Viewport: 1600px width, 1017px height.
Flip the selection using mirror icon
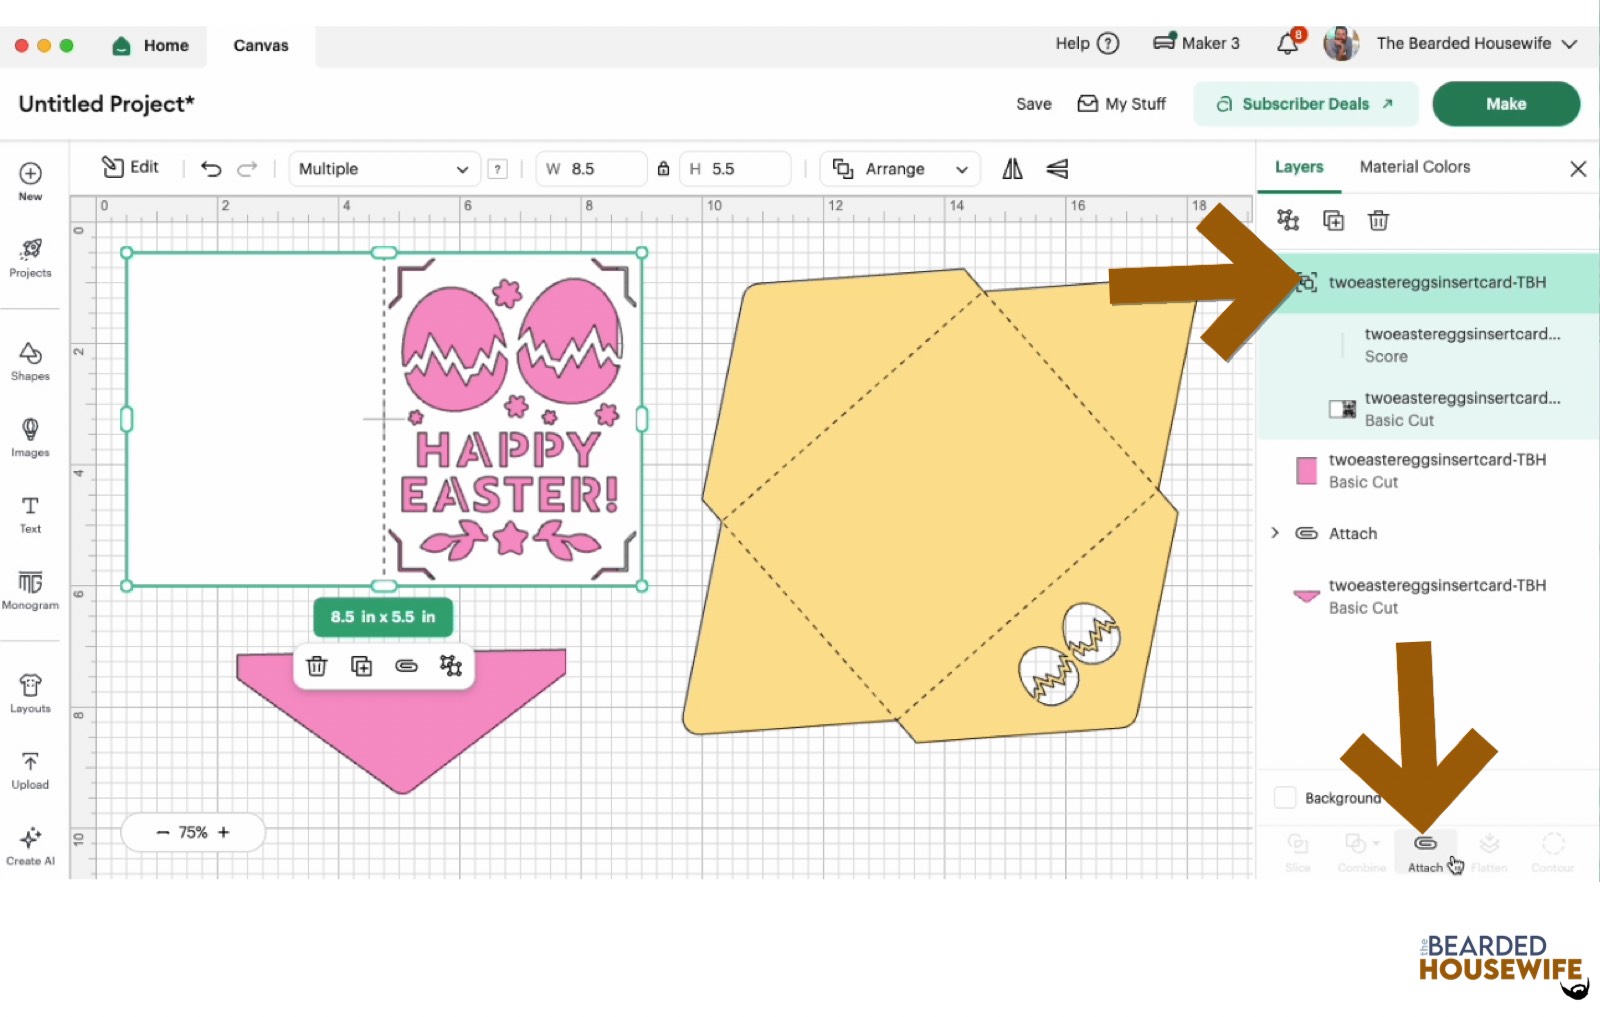point(1012,169)
